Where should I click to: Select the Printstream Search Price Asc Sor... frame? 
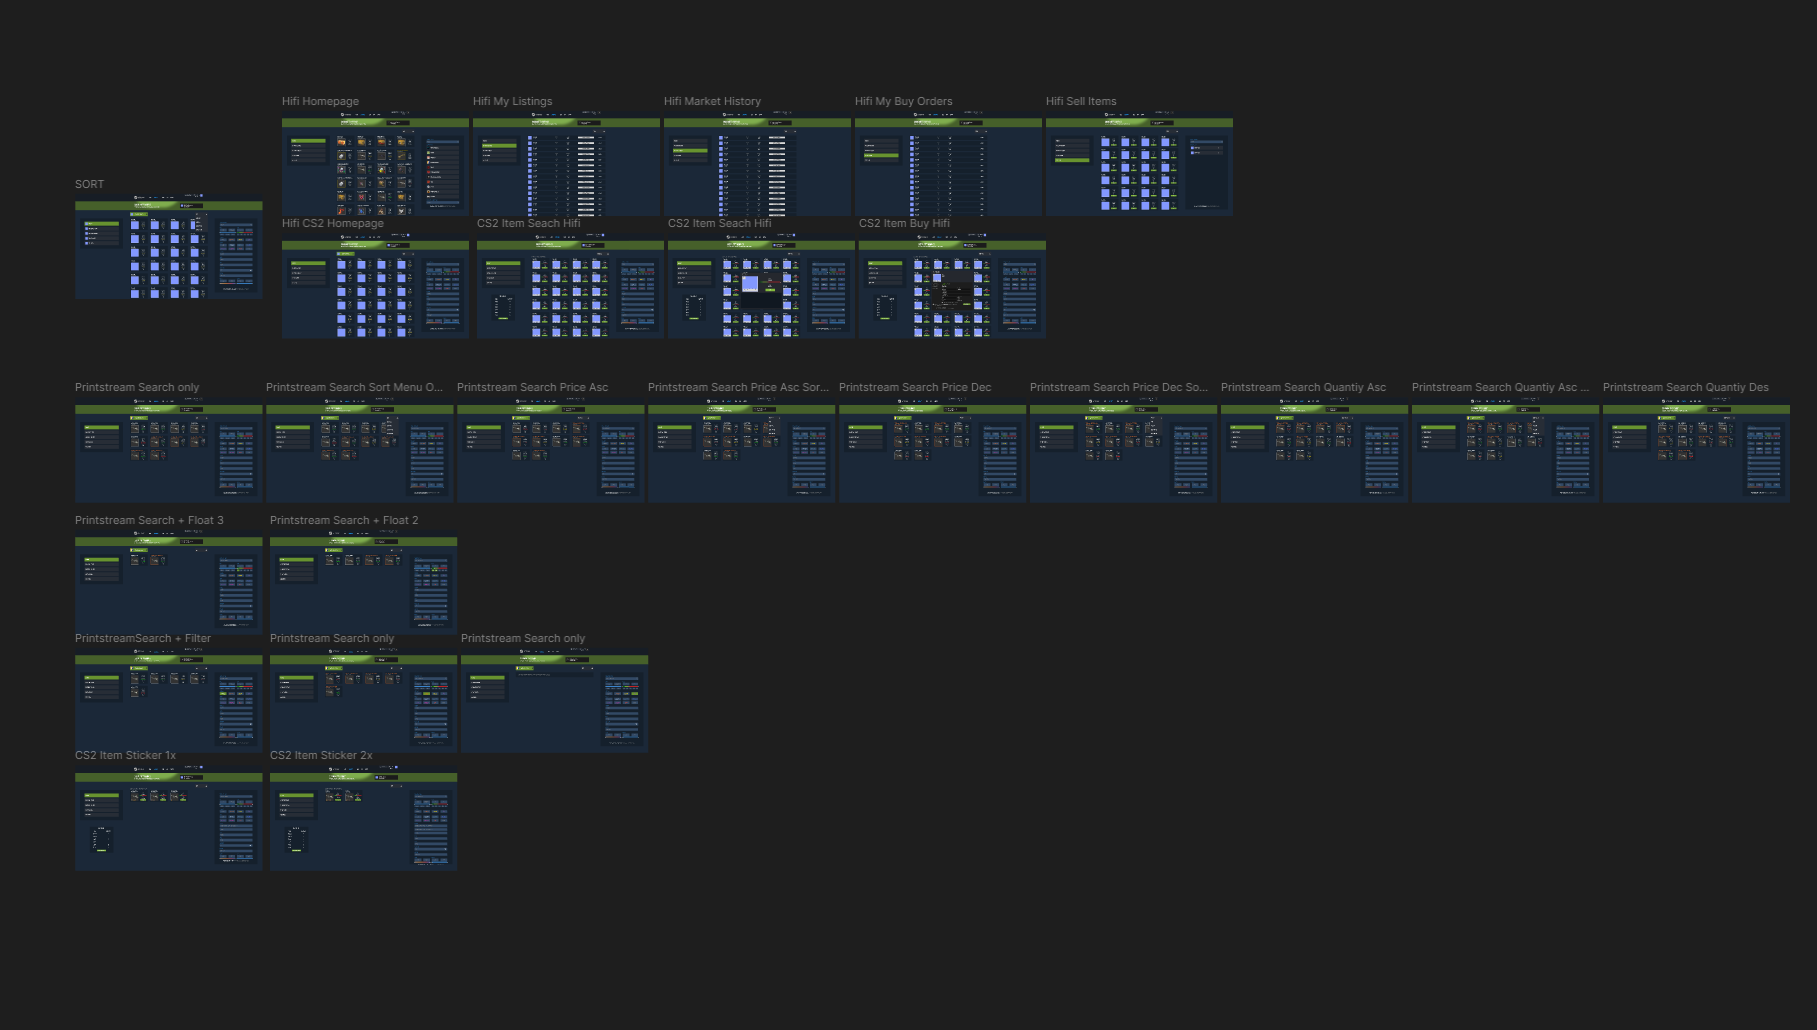pos(741,452)
